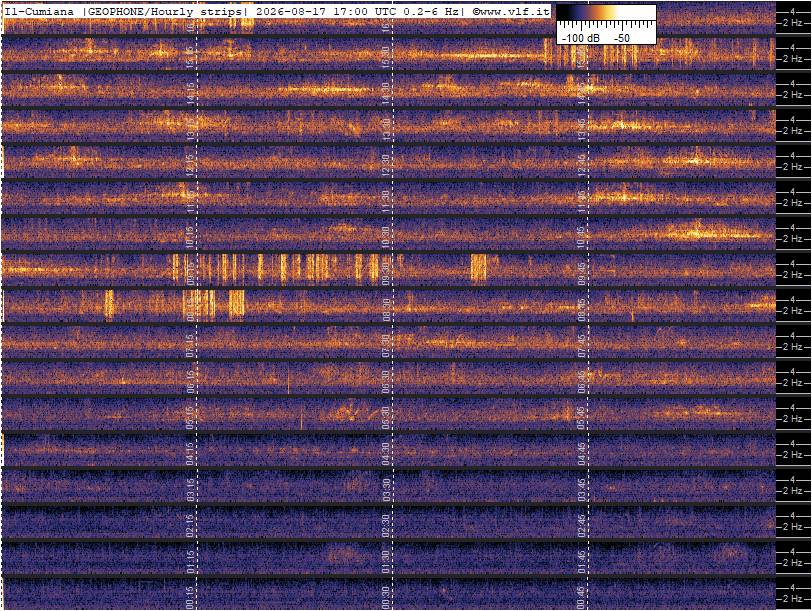
Task: Click the '4' axis tick of the 12:xx strip
Action: coord(793,155)
